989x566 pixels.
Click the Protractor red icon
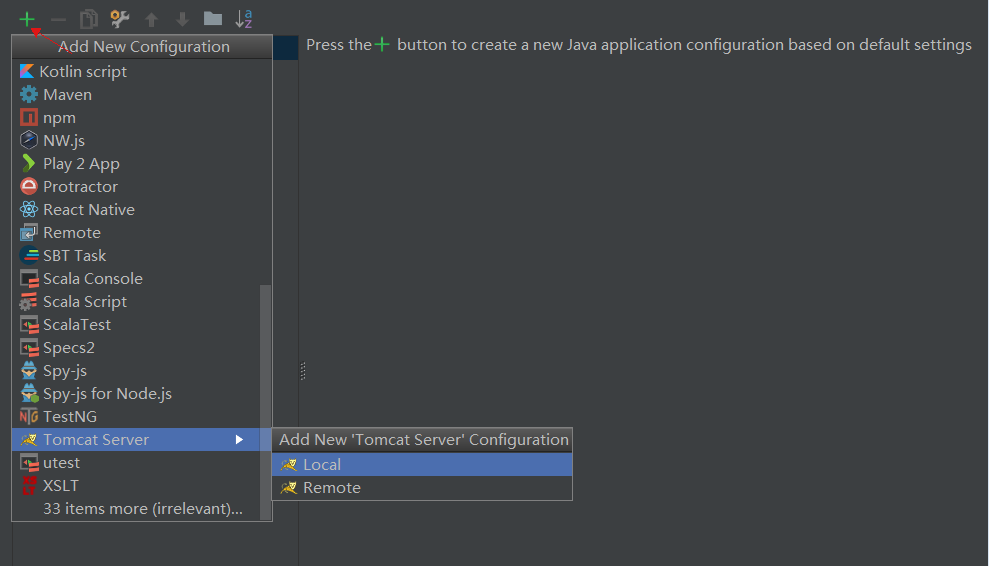[28, 186]
